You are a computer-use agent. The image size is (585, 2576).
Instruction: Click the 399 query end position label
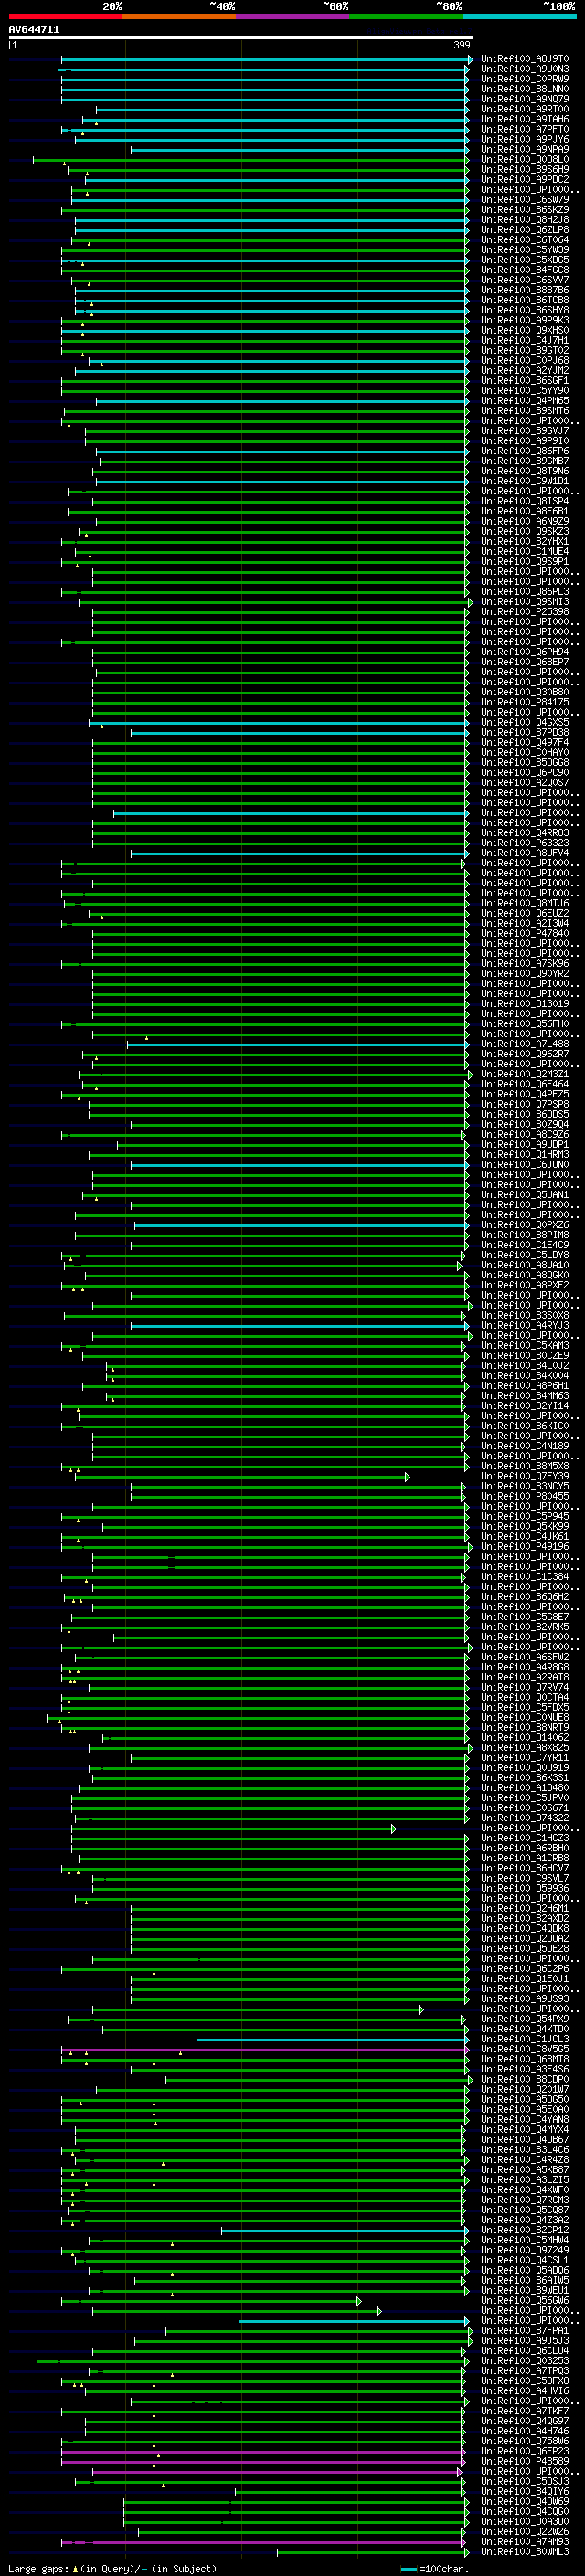(462, 45)
